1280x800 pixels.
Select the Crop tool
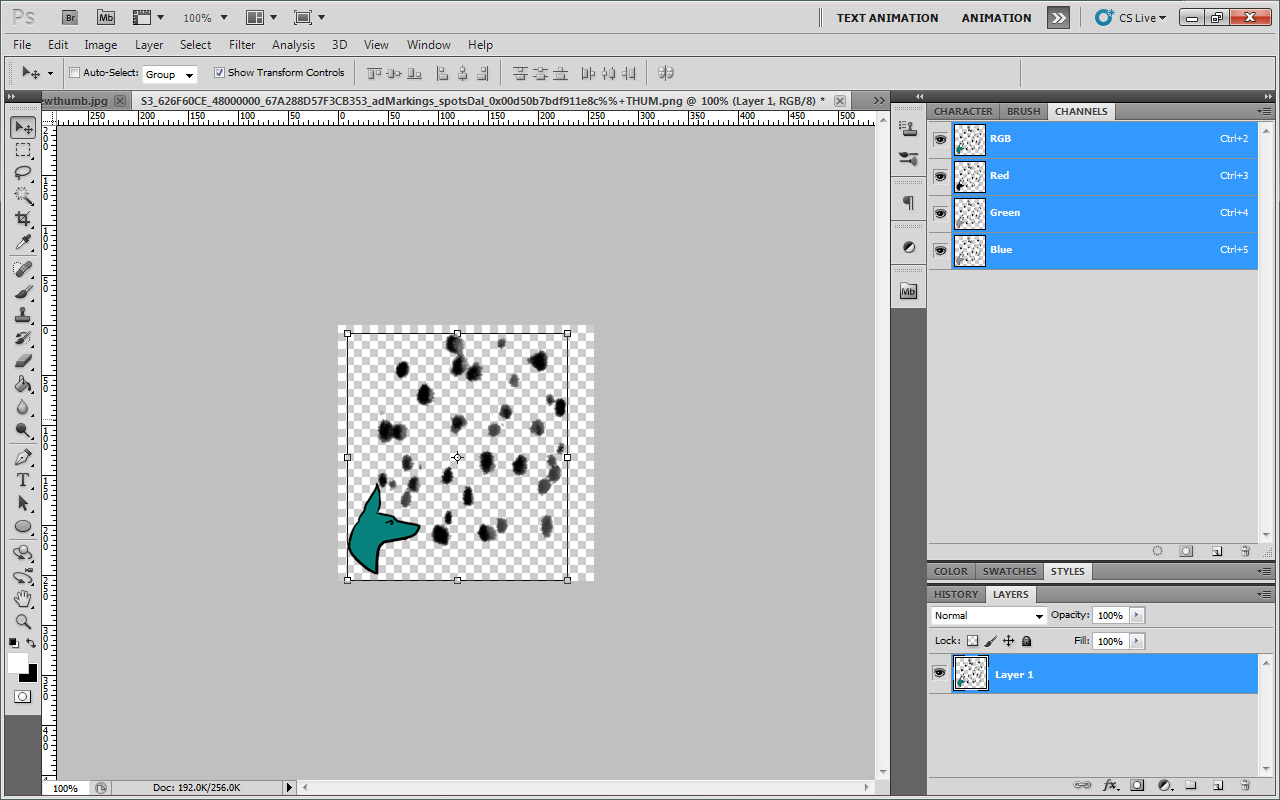pyautogui.click(x=23, y=219)
